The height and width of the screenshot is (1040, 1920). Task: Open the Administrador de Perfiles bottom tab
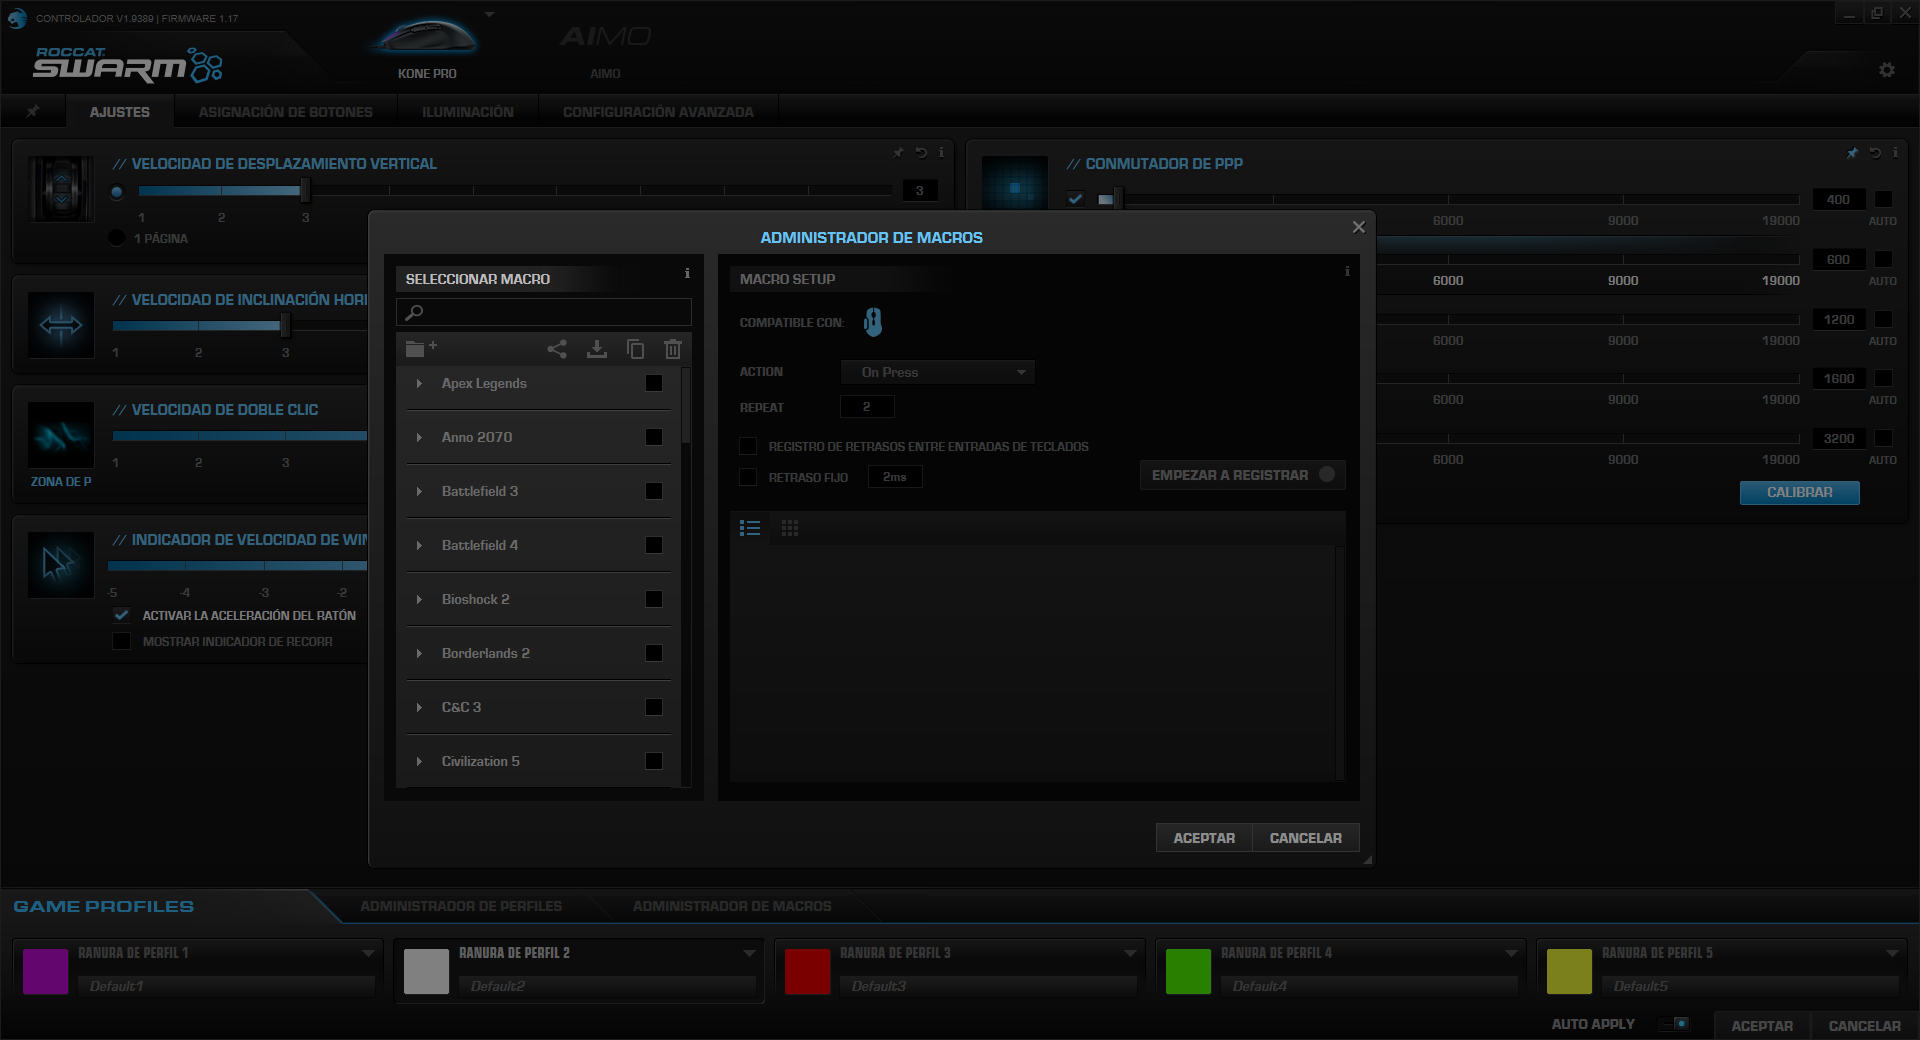(x=461, y=906)
